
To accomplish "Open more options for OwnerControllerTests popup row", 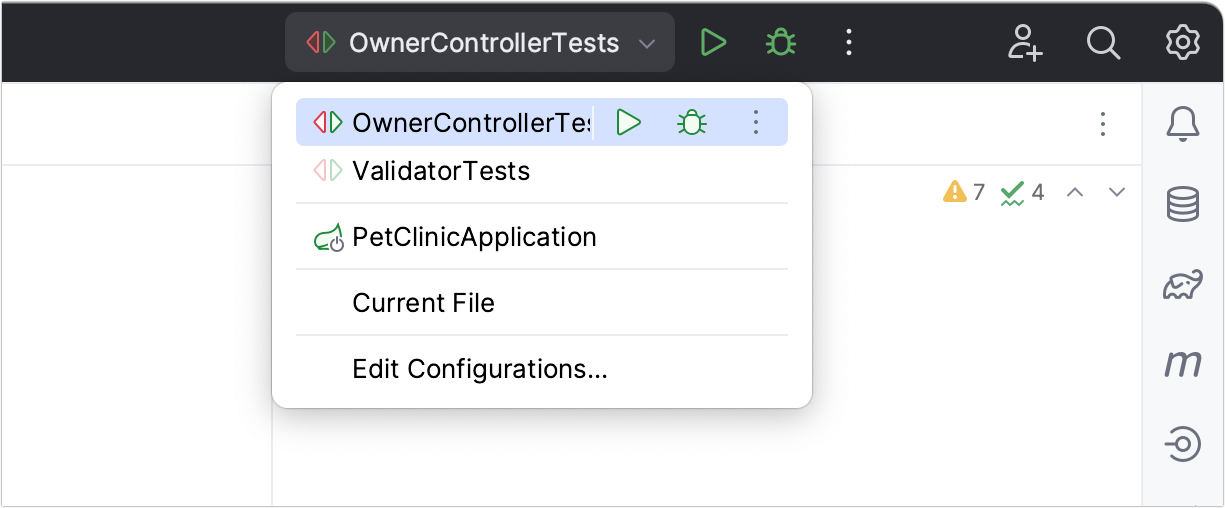I will (756, 122).
